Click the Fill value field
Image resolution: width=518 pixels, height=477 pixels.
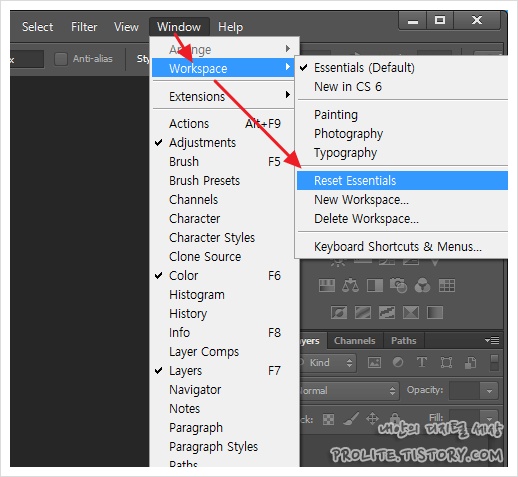click(465, 418)
